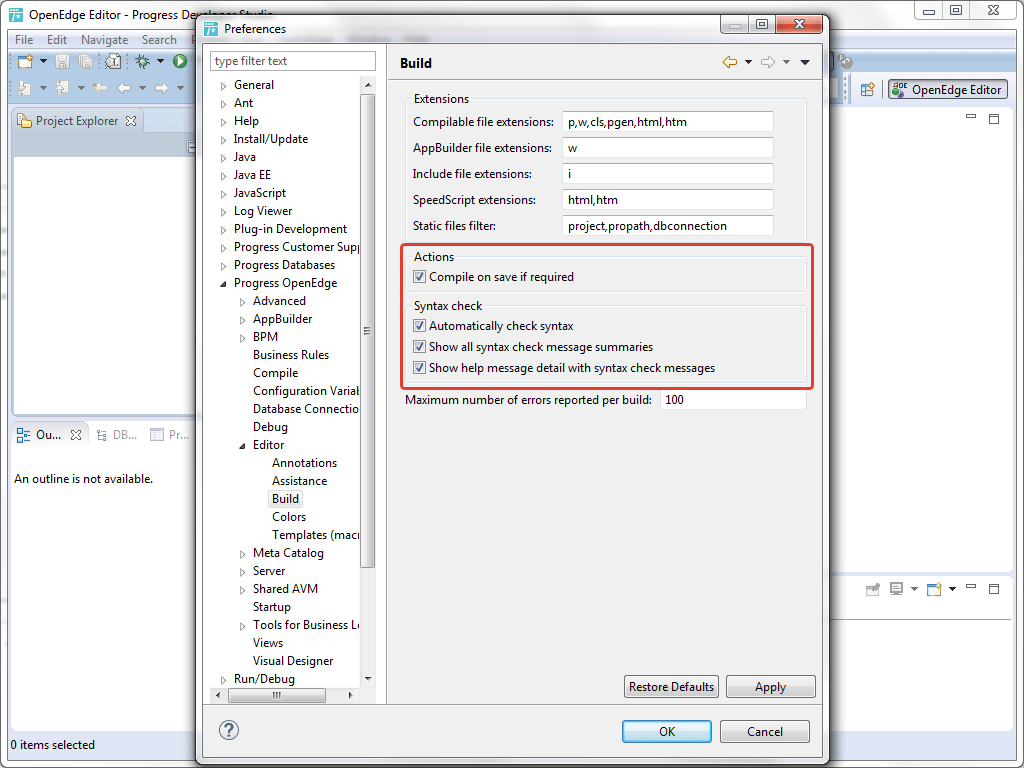Expand the Run/Debug preferences node
This screenshot has width=1024, height=768.
pos(223,680)
